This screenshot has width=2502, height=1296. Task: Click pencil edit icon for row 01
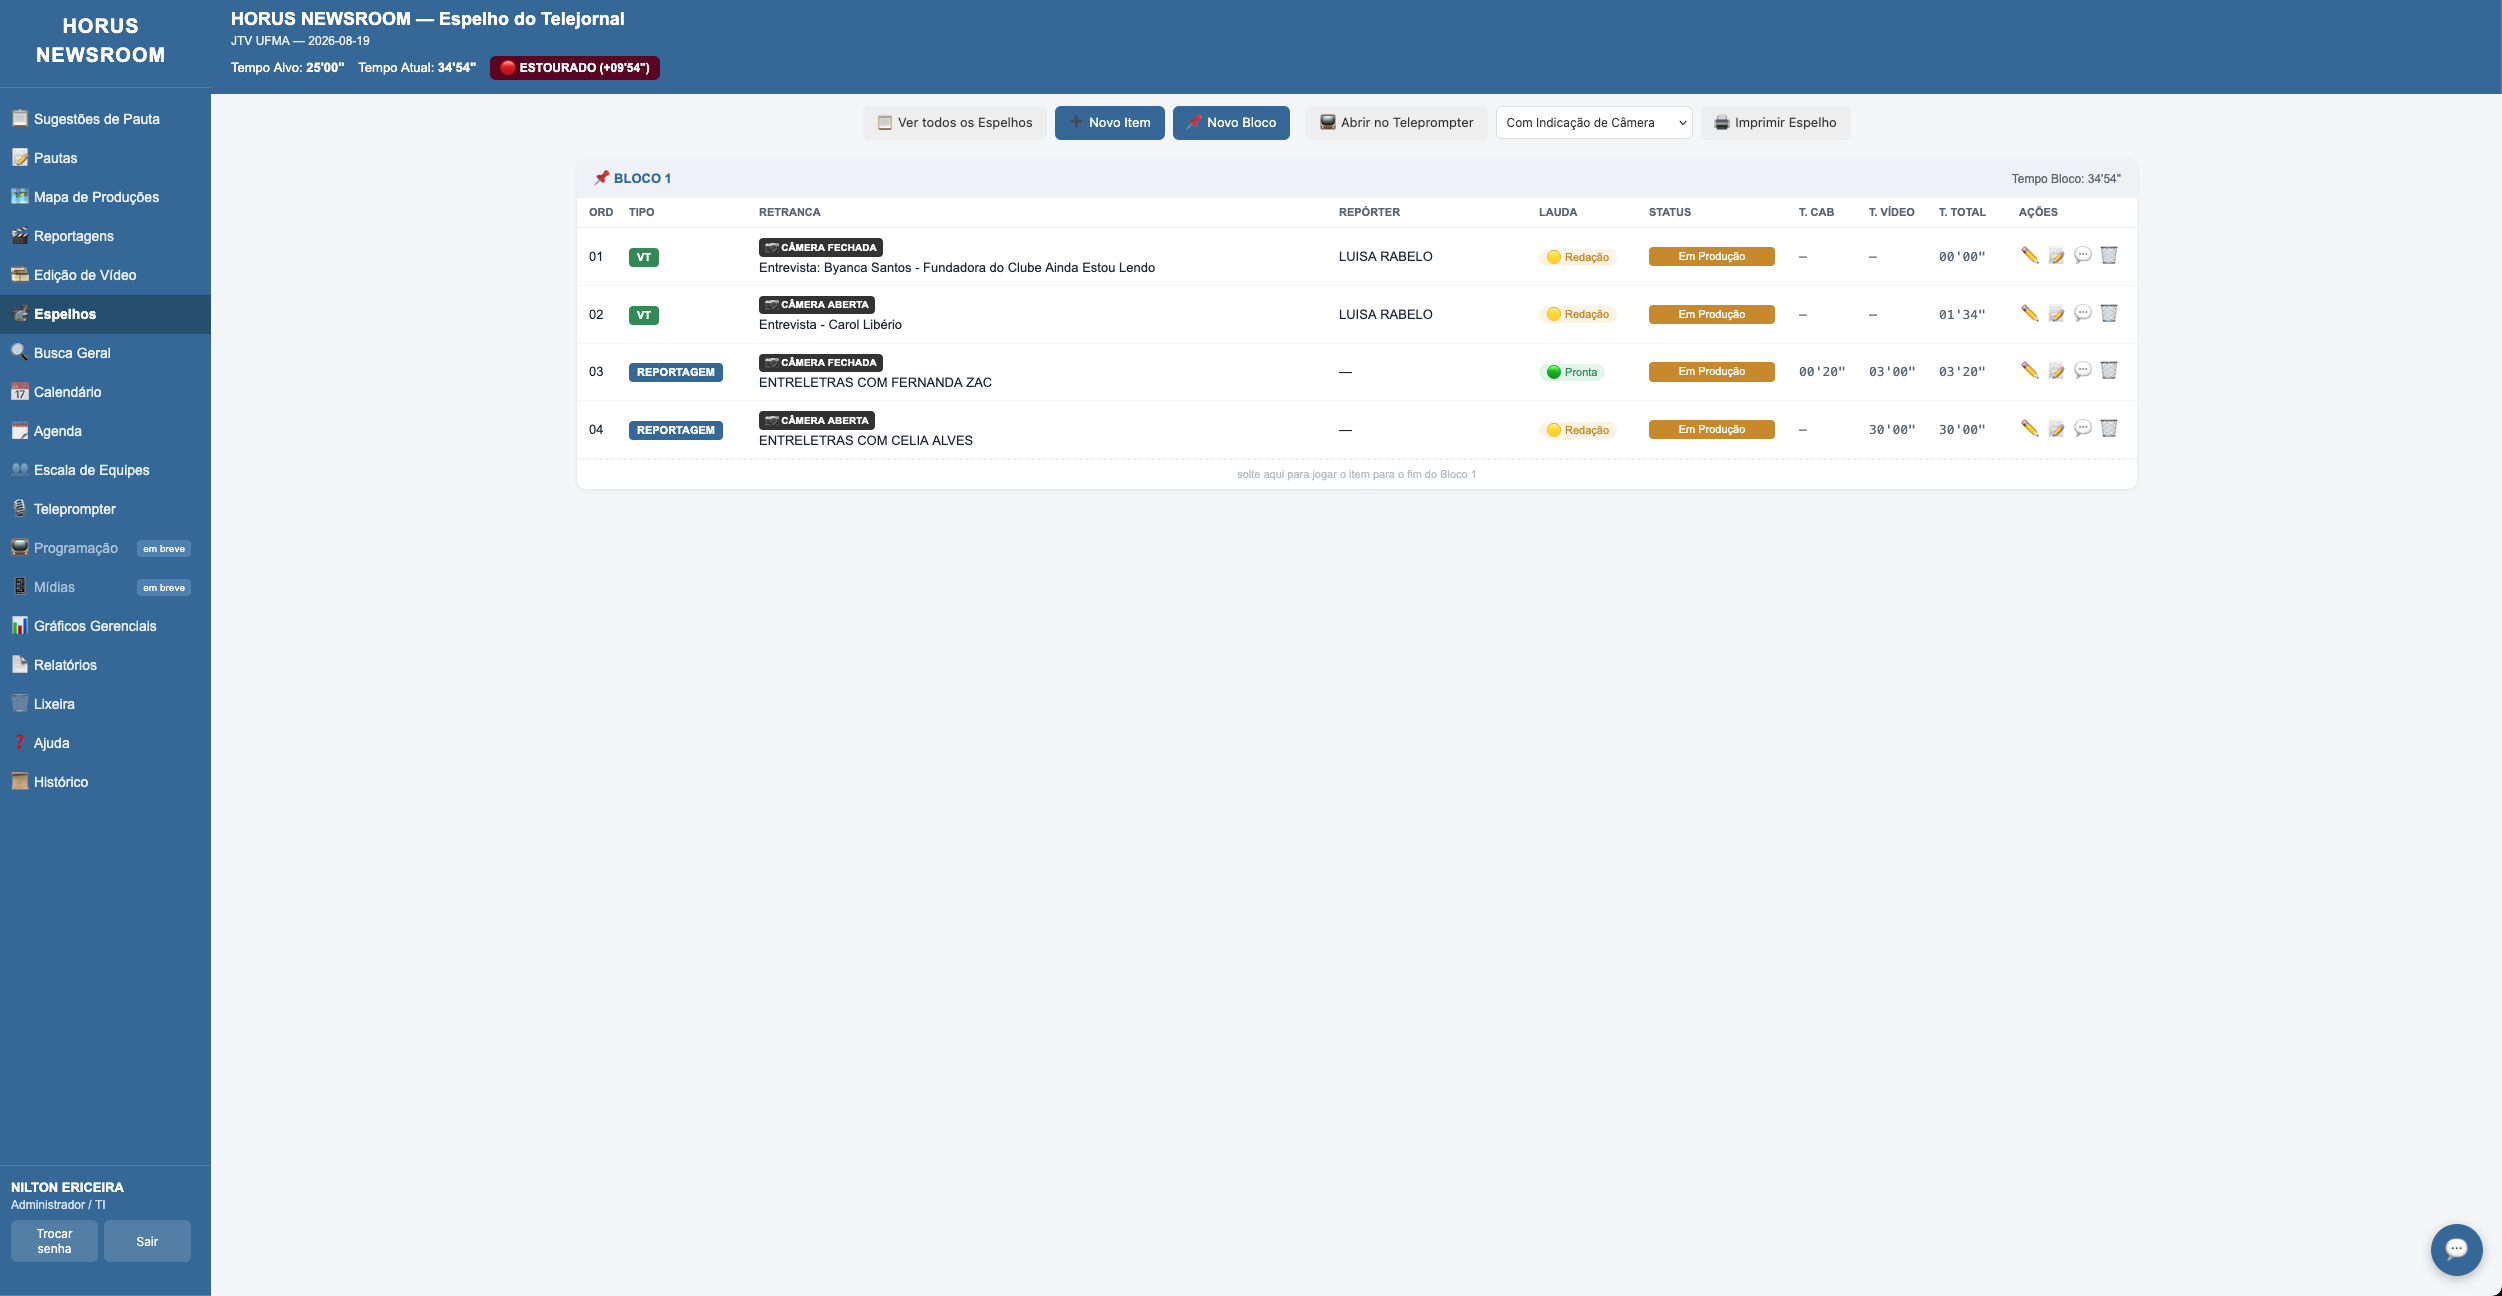[2029, 256]
